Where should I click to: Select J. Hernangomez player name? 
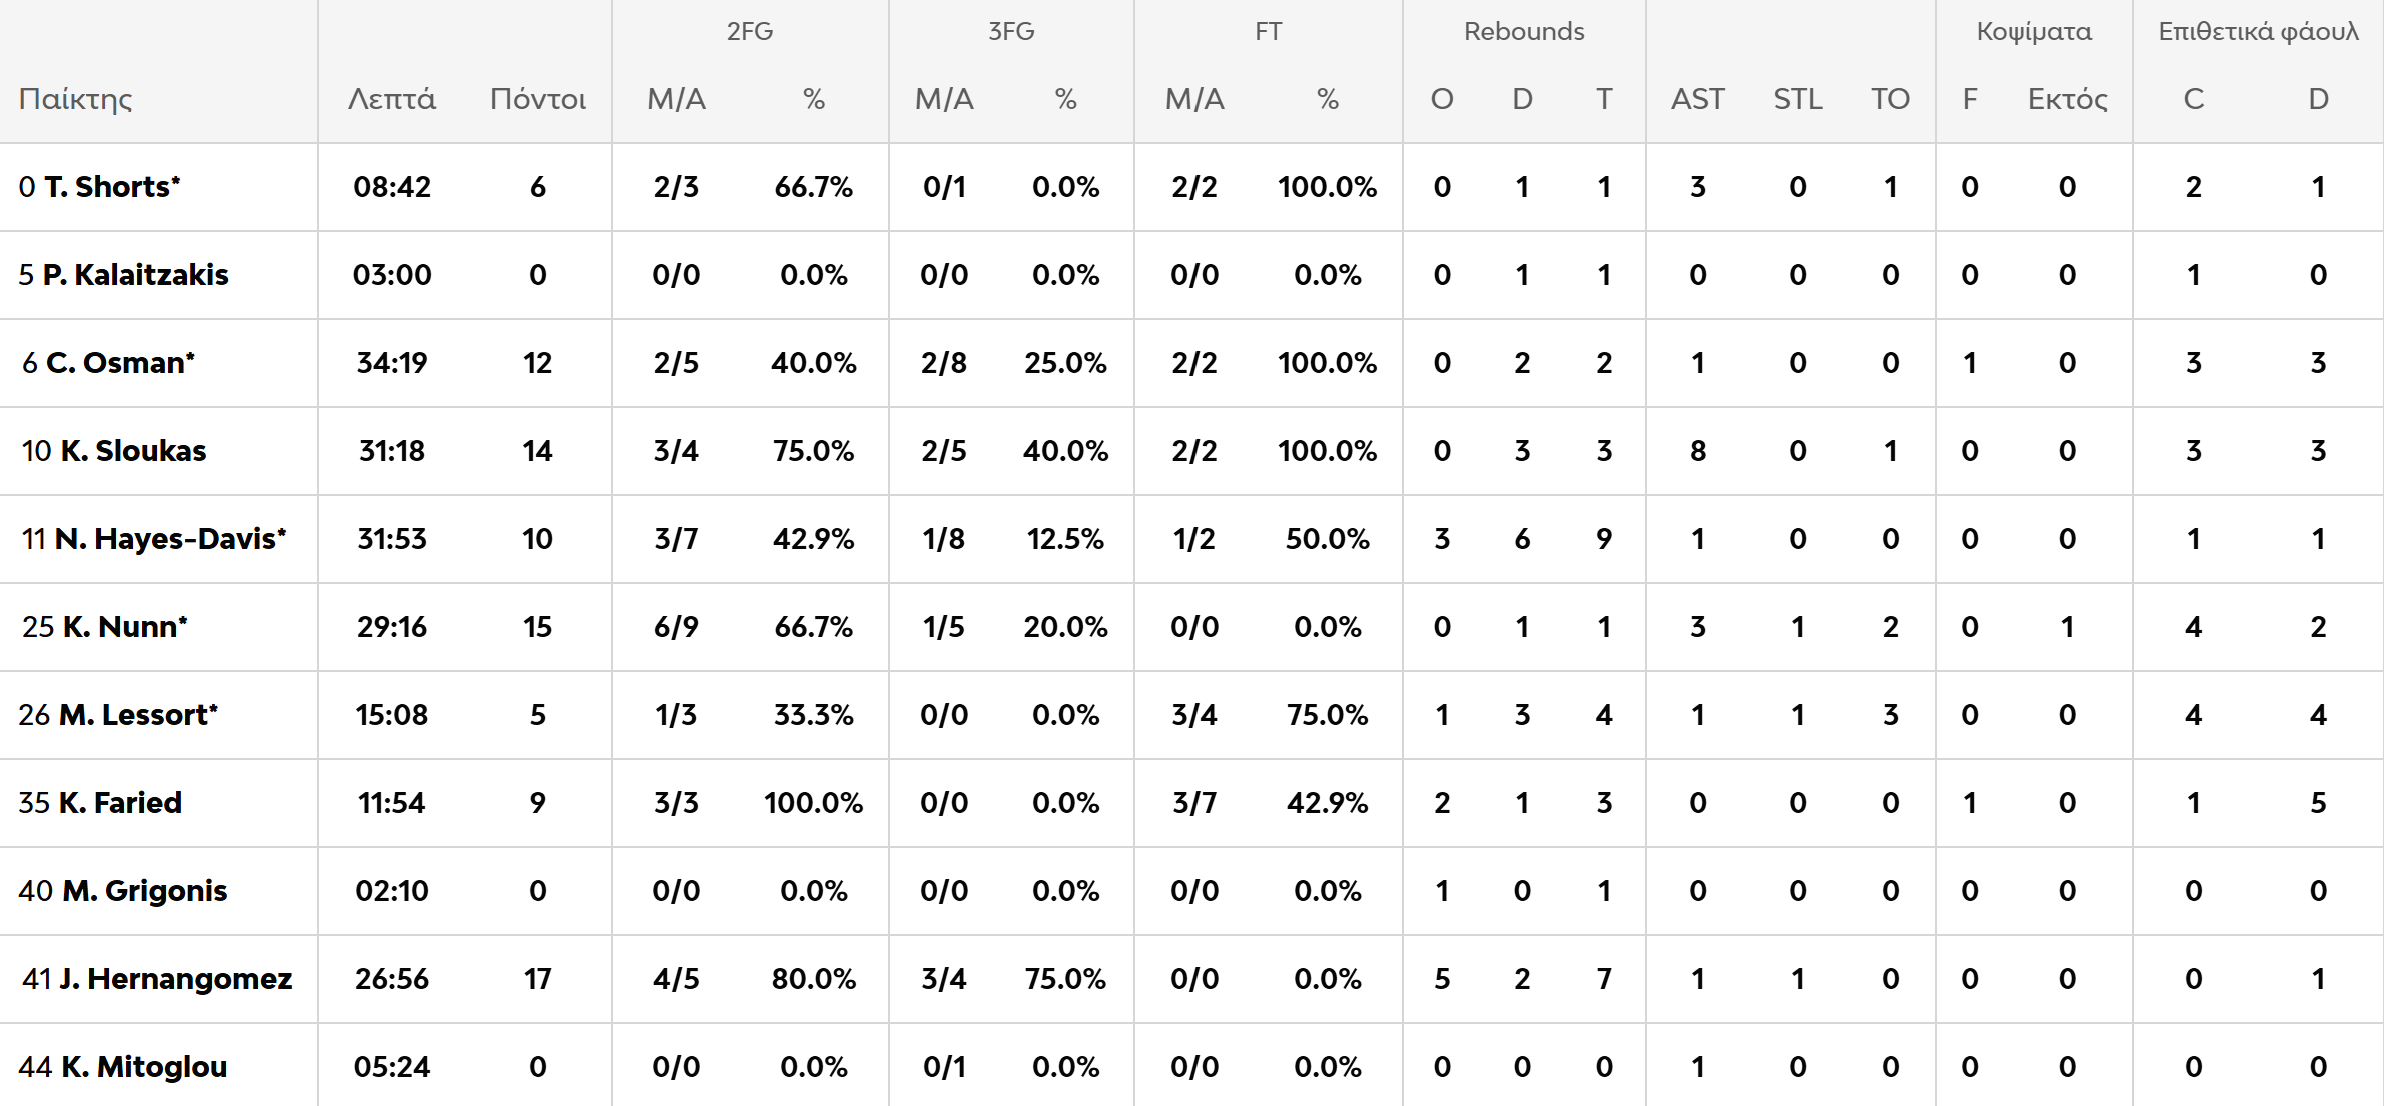pyautogui.click(x=175, y=979)
